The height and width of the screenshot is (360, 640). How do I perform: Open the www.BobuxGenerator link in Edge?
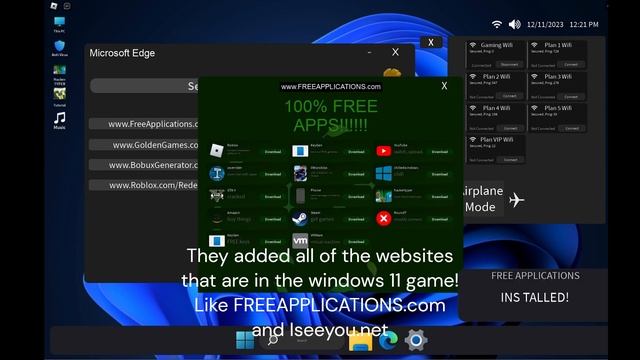coord(144,165)
